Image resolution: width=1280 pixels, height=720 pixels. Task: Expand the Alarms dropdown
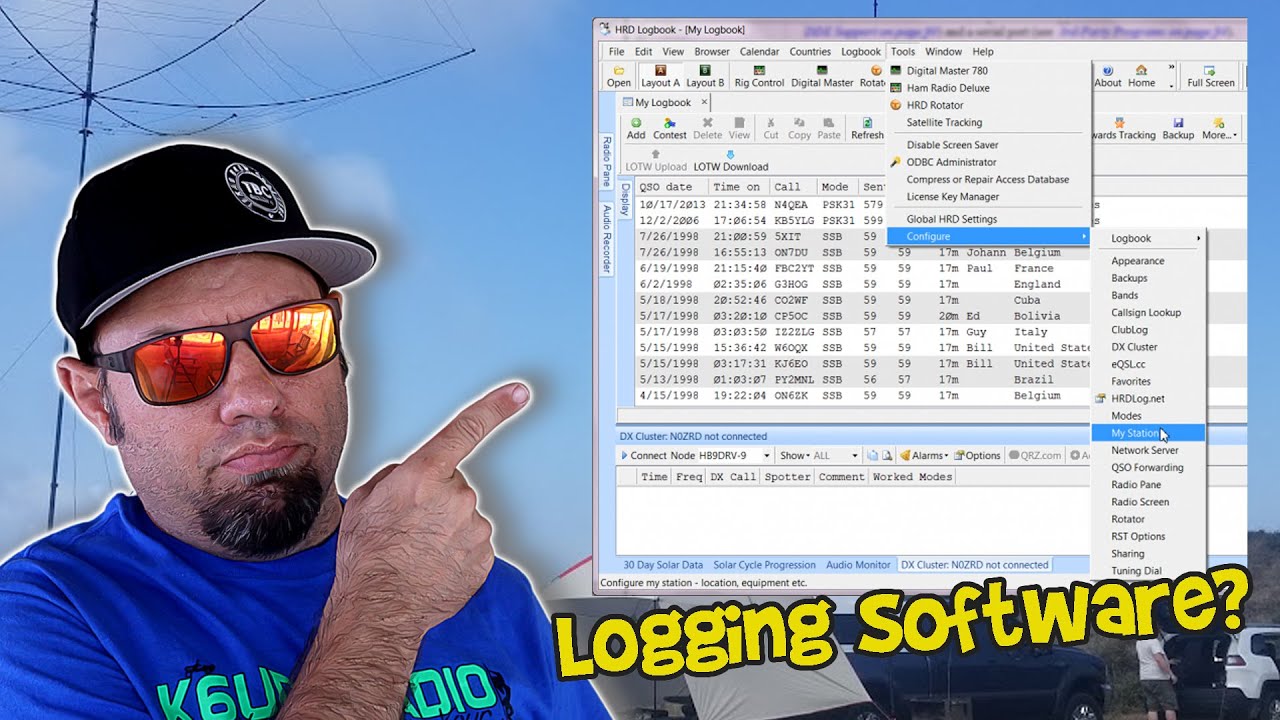coord(947,456)
